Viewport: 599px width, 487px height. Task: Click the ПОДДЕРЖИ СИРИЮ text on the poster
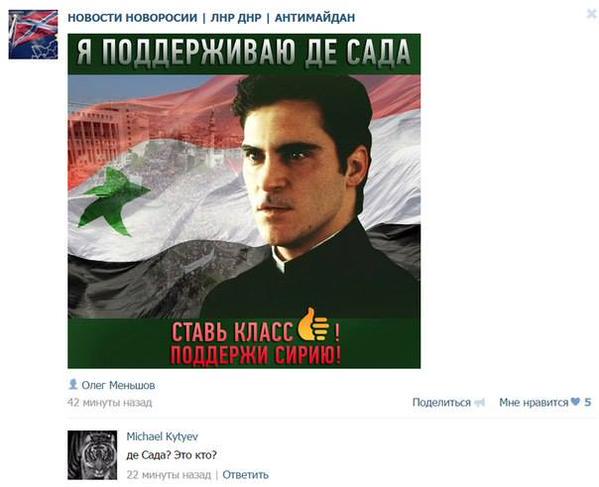[x=256, y=355]
